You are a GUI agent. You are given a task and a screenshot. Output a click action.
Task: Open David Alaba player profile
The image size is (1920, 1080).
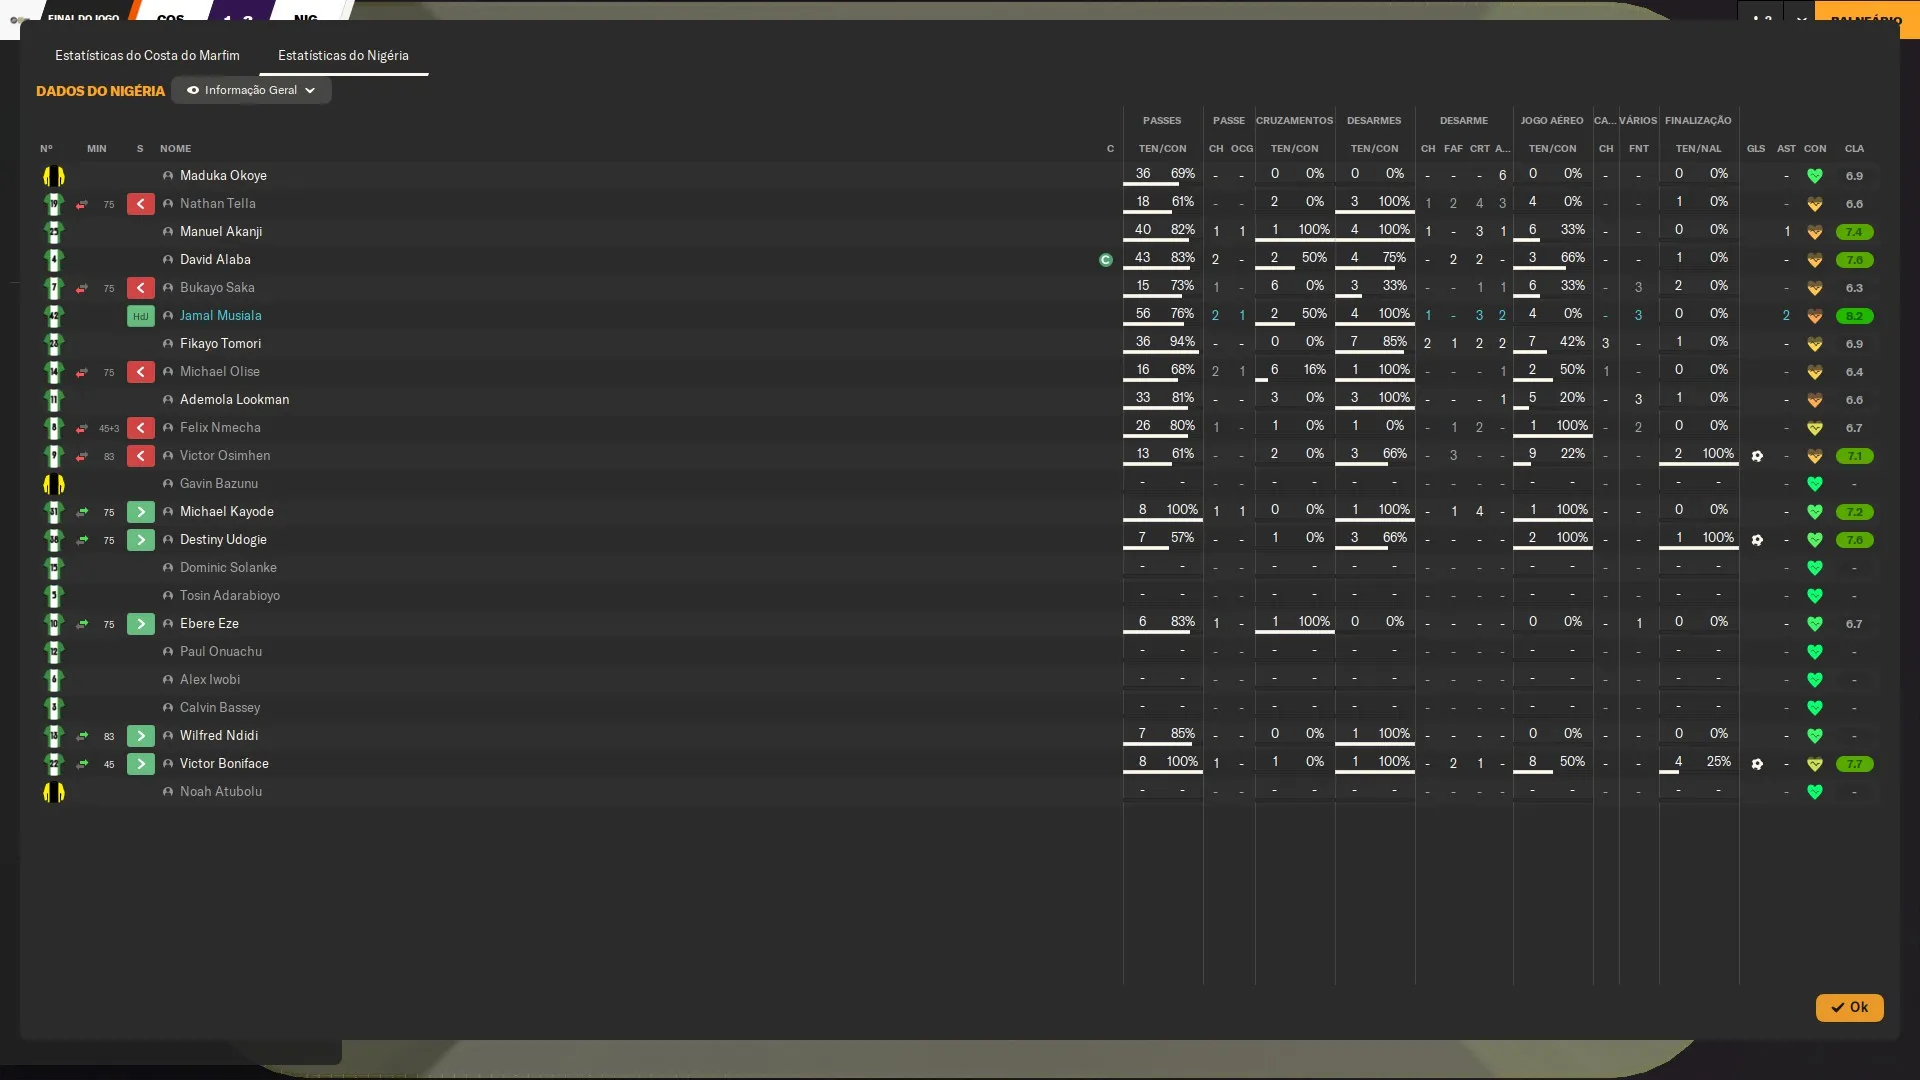215,259
